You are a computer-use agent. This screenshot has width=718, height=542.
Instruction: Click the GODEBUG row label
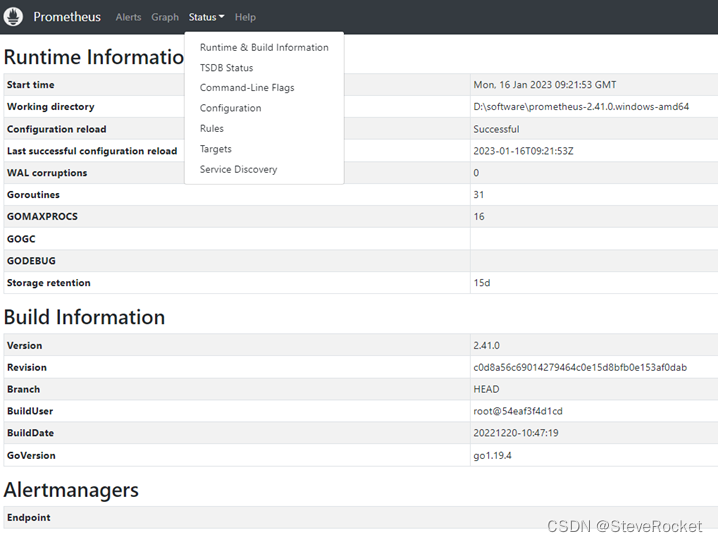pos(31,261)
